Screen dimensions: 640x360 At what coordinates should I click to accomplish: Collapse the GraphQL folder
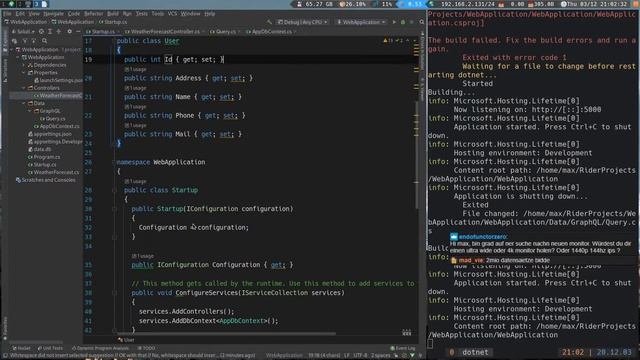tap(30, 111)
